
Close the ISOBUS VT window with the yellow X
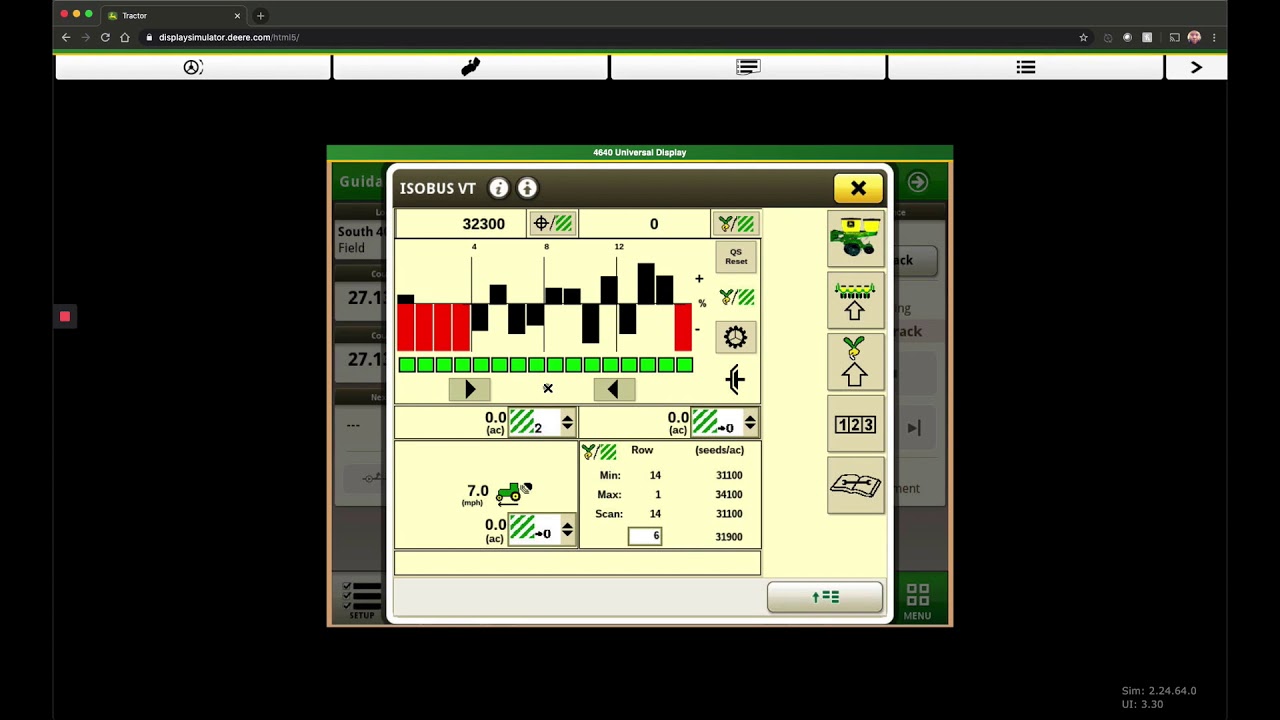pyautogui.click(x=858, y=188)
